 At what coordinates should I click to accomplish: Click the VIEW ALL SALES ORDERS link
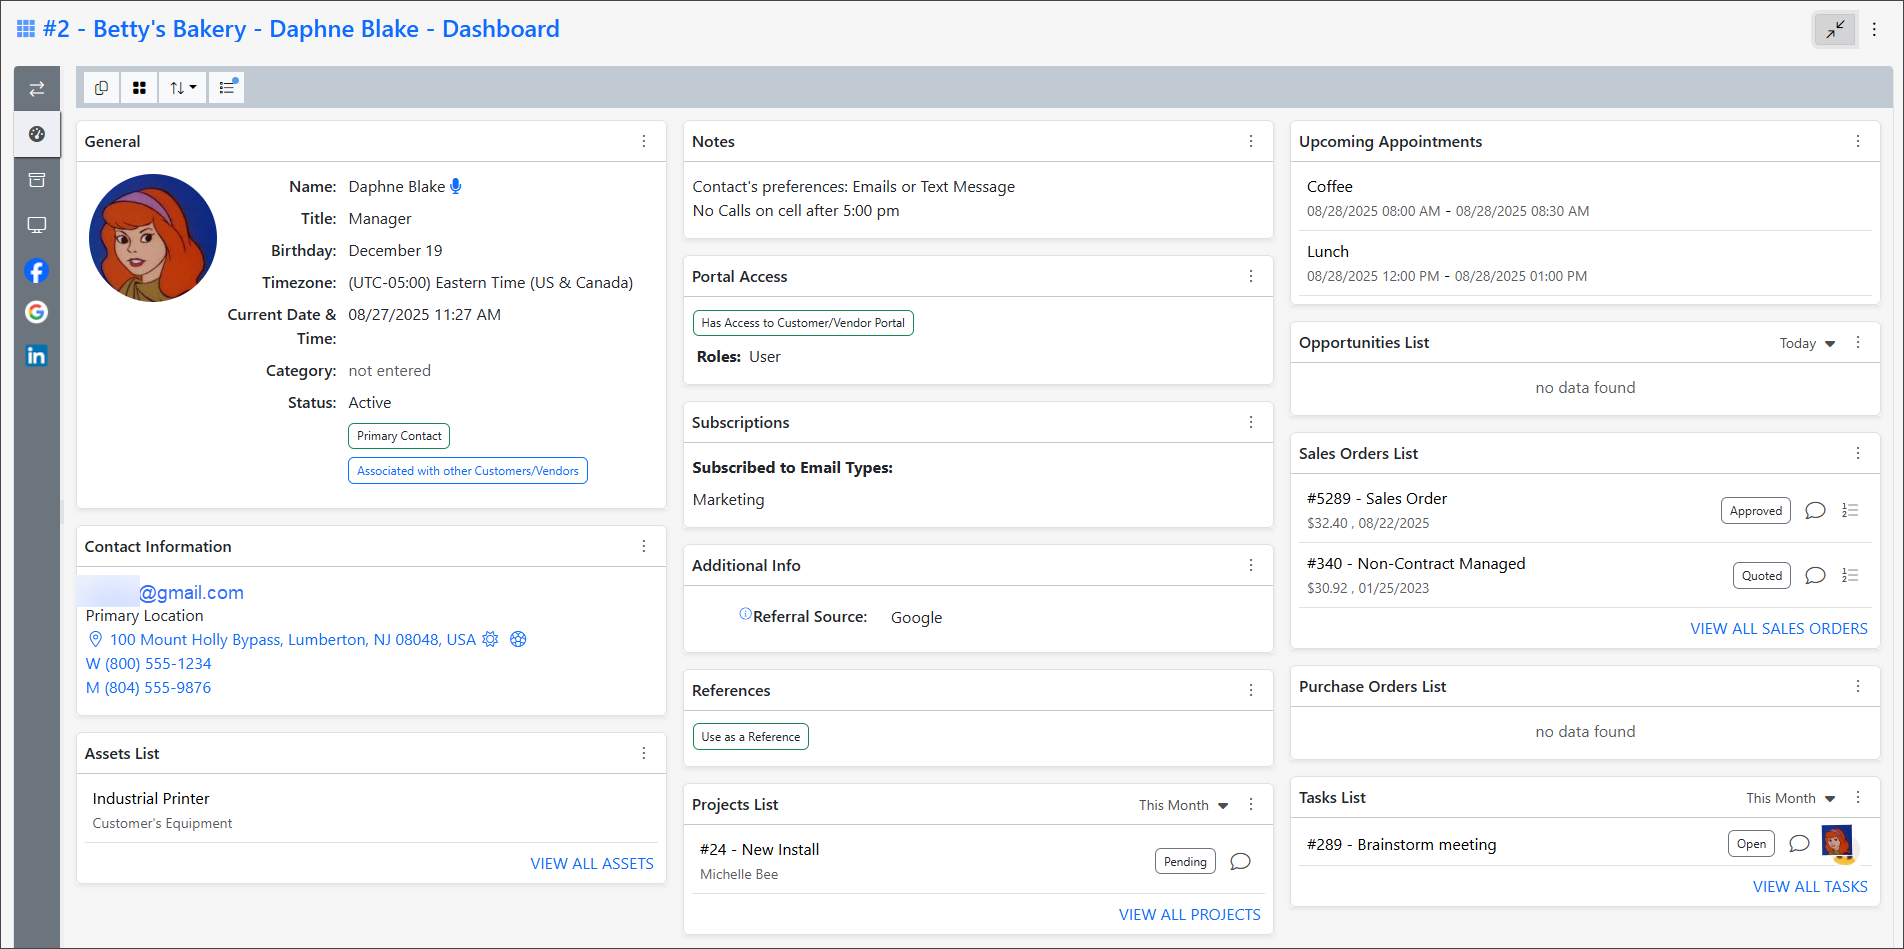point(1778,629)
